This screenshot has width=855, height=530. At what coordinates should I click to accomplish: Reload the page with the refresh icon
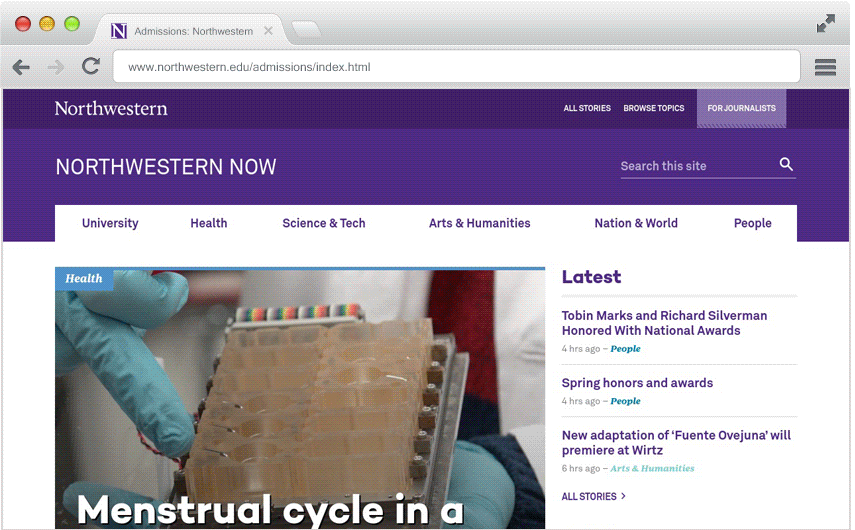pyautogui.click(x=91, y=66)
